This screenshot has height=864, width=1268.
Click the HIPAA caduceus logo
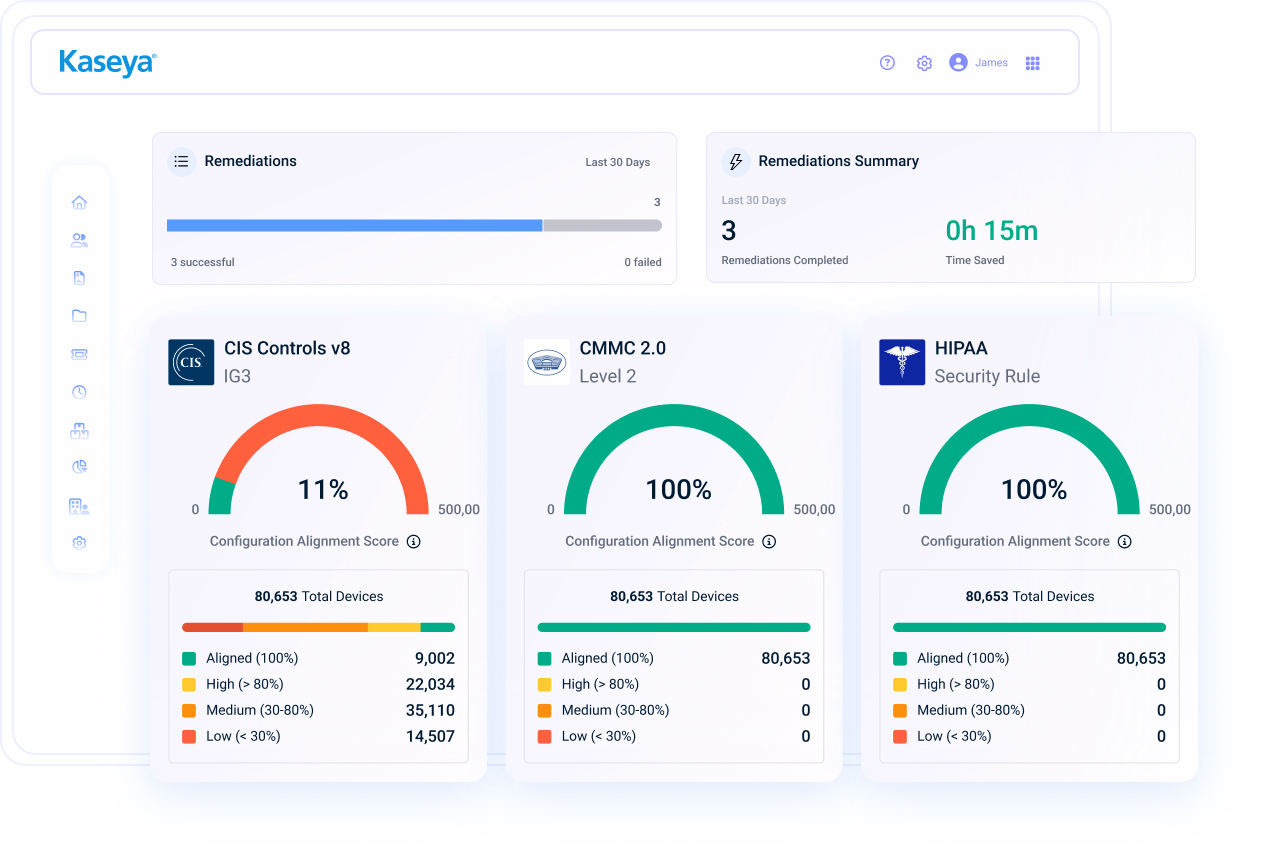[x=902, y=363]
